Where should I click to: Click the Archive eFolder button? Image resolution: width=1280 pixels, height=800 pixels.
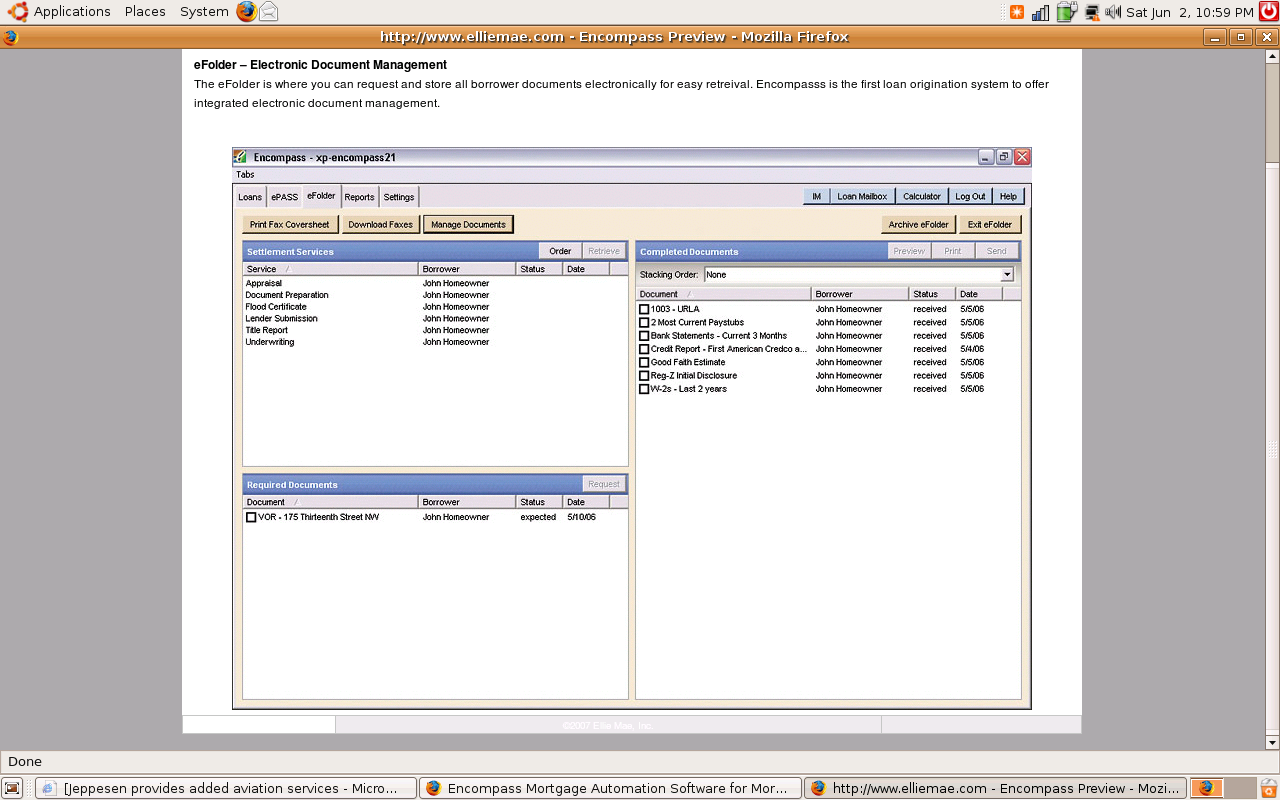(918, 225)
